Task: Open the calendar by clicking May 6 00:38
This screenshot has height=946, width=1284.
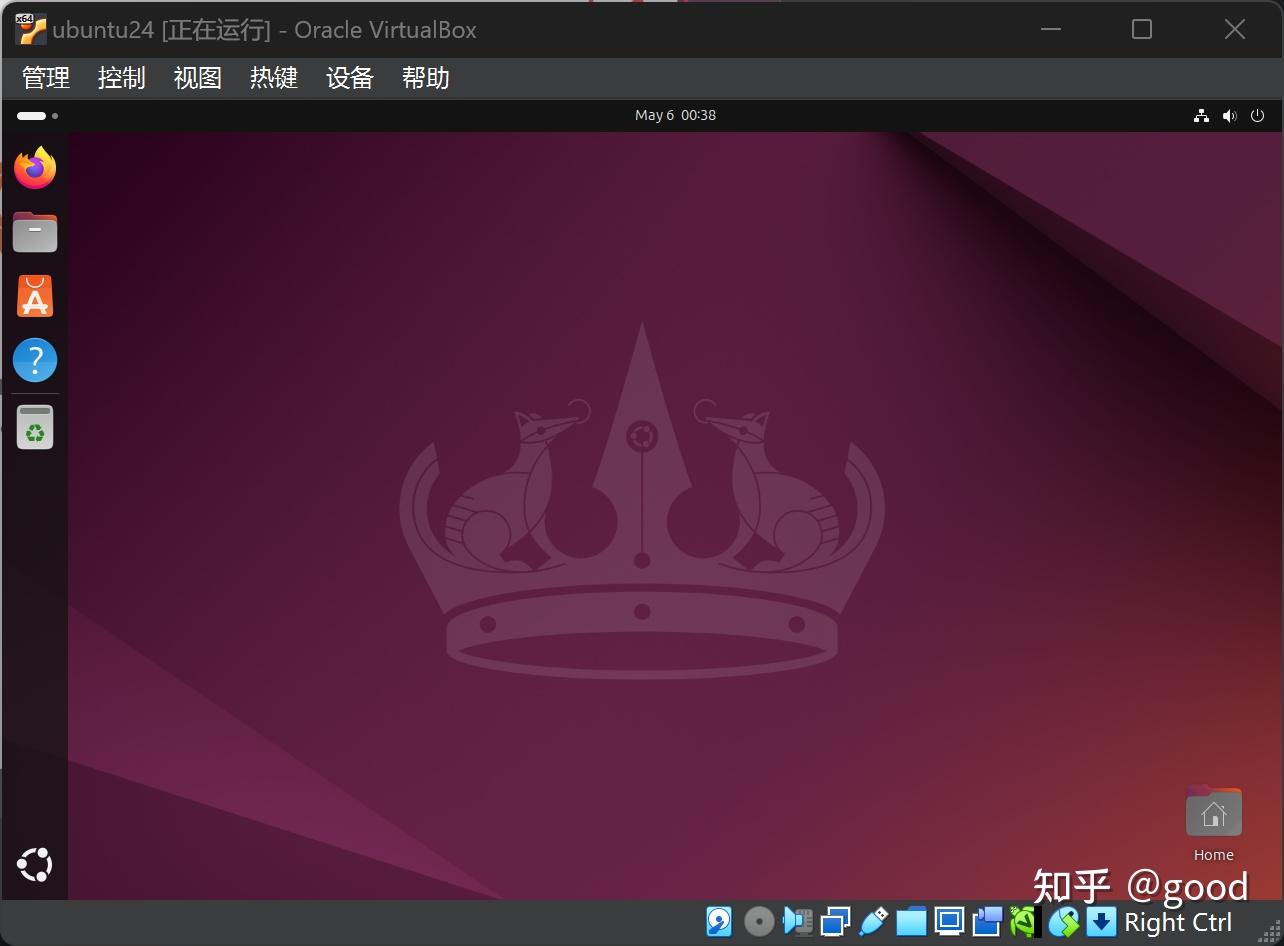Action: tap(676, 115)
